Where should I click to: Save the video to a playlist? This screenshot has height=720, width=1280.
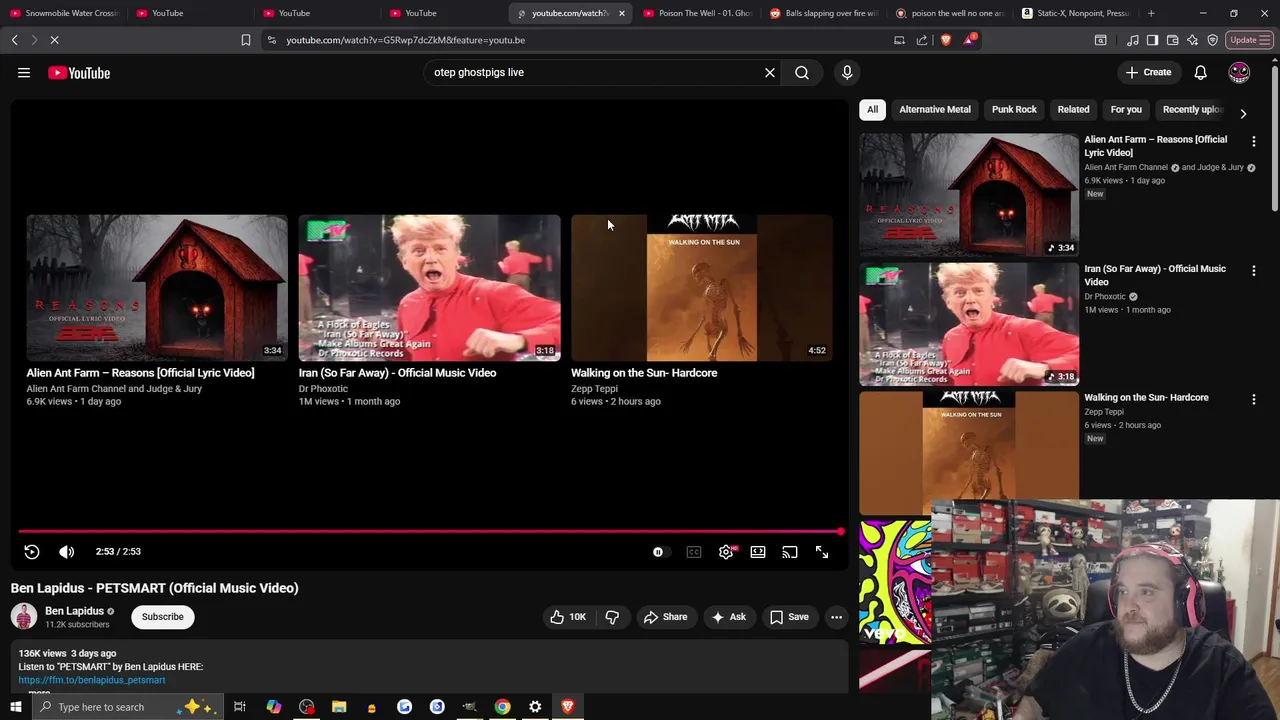coord(789,617)
